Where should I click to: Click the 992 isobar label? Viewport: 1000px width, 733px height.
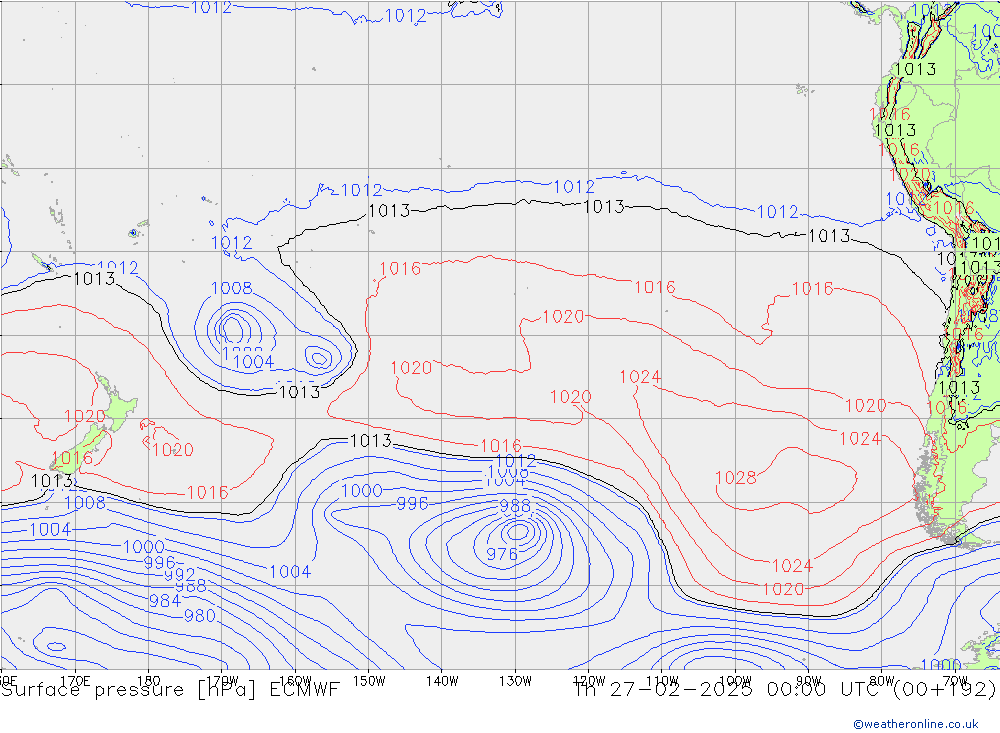[180, 574]
